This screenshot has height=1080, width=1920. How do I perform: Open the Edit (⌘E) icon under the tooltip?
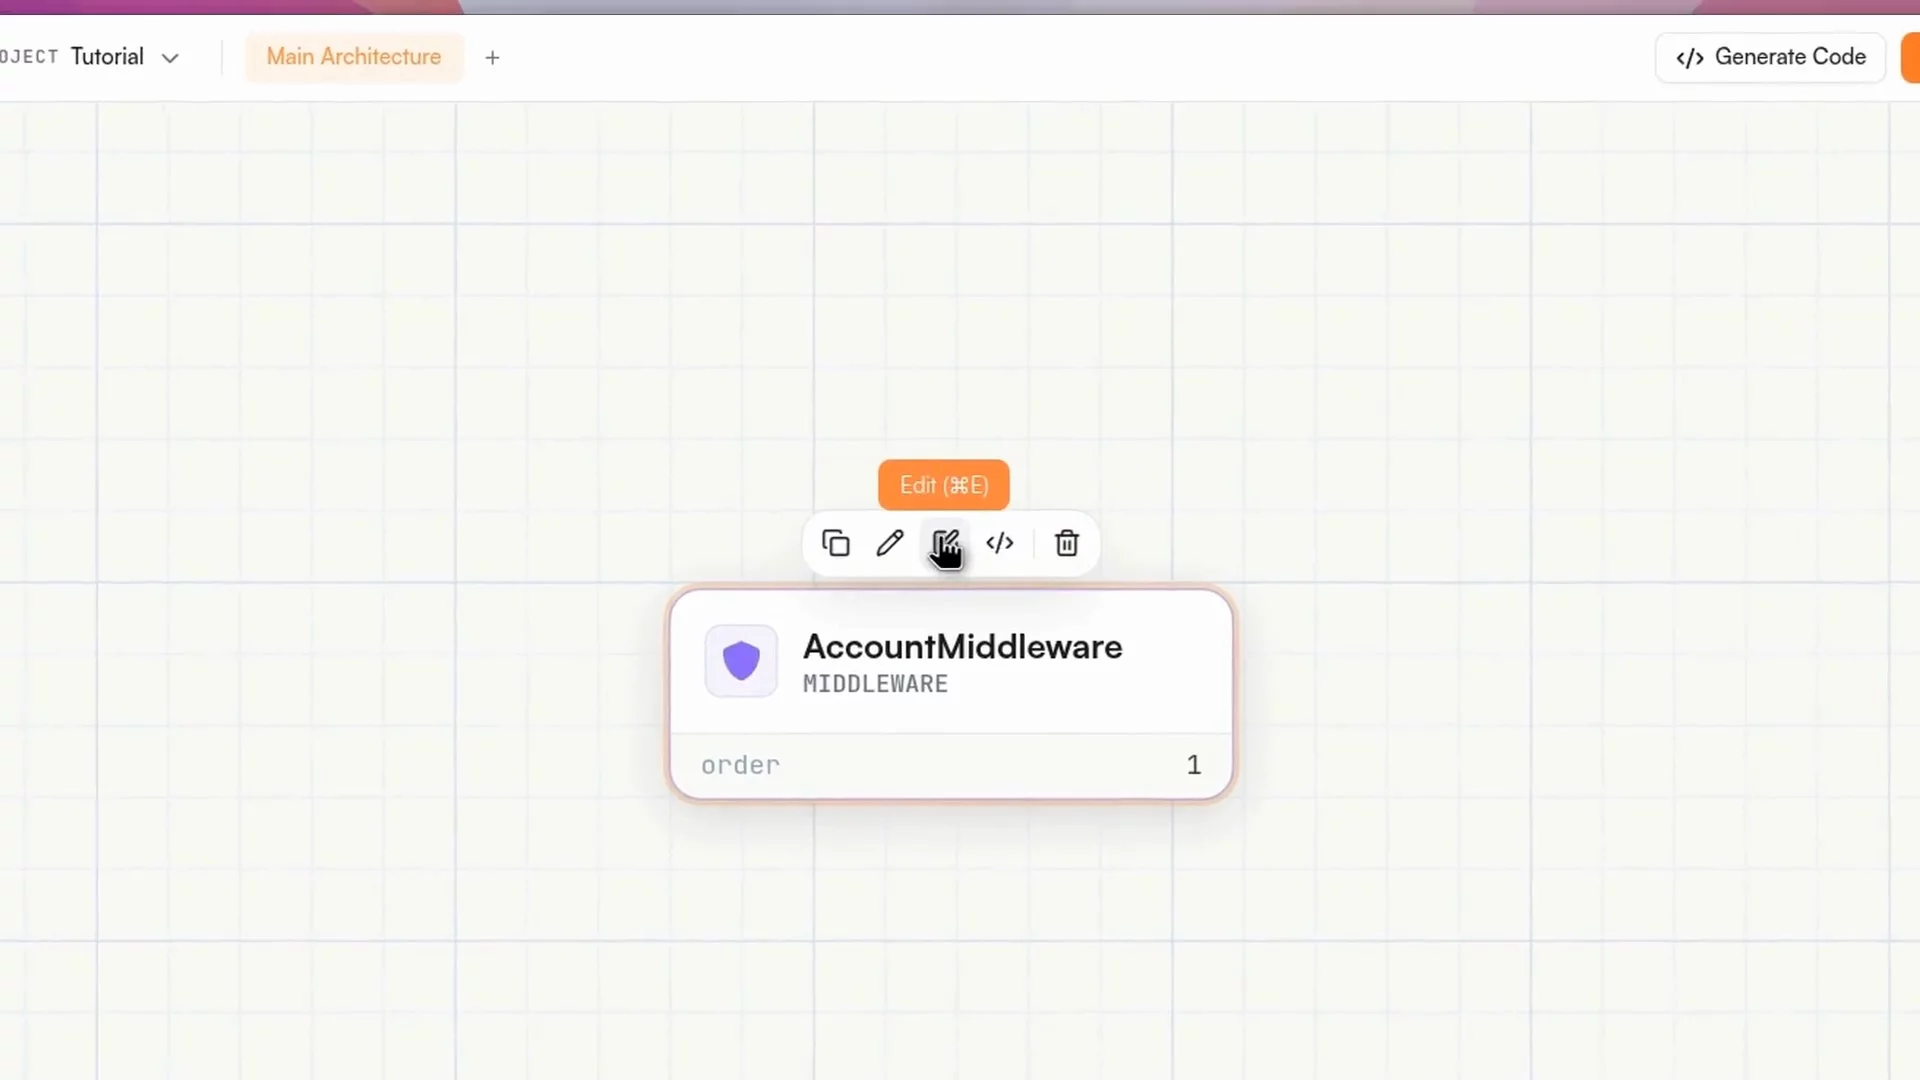945,543
